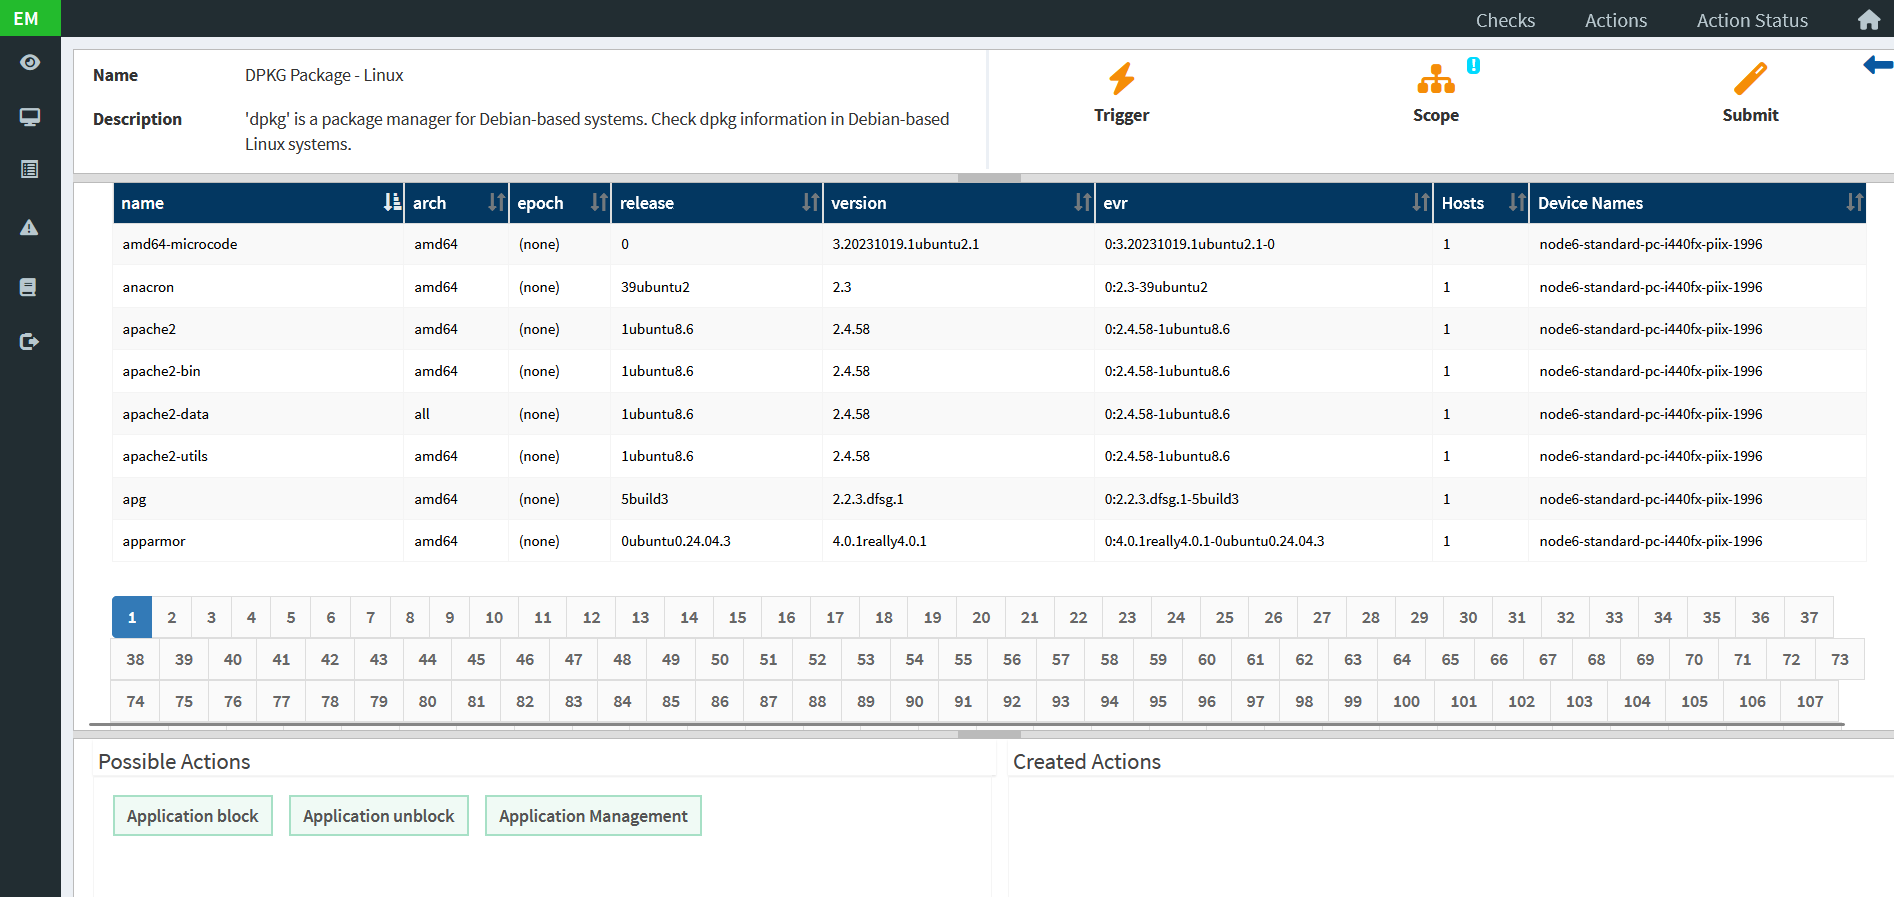Click version 3.20231019.1ubuntu2.1 cell
This screenshot has width=1894, height=897.
click(x=906, y=244)
